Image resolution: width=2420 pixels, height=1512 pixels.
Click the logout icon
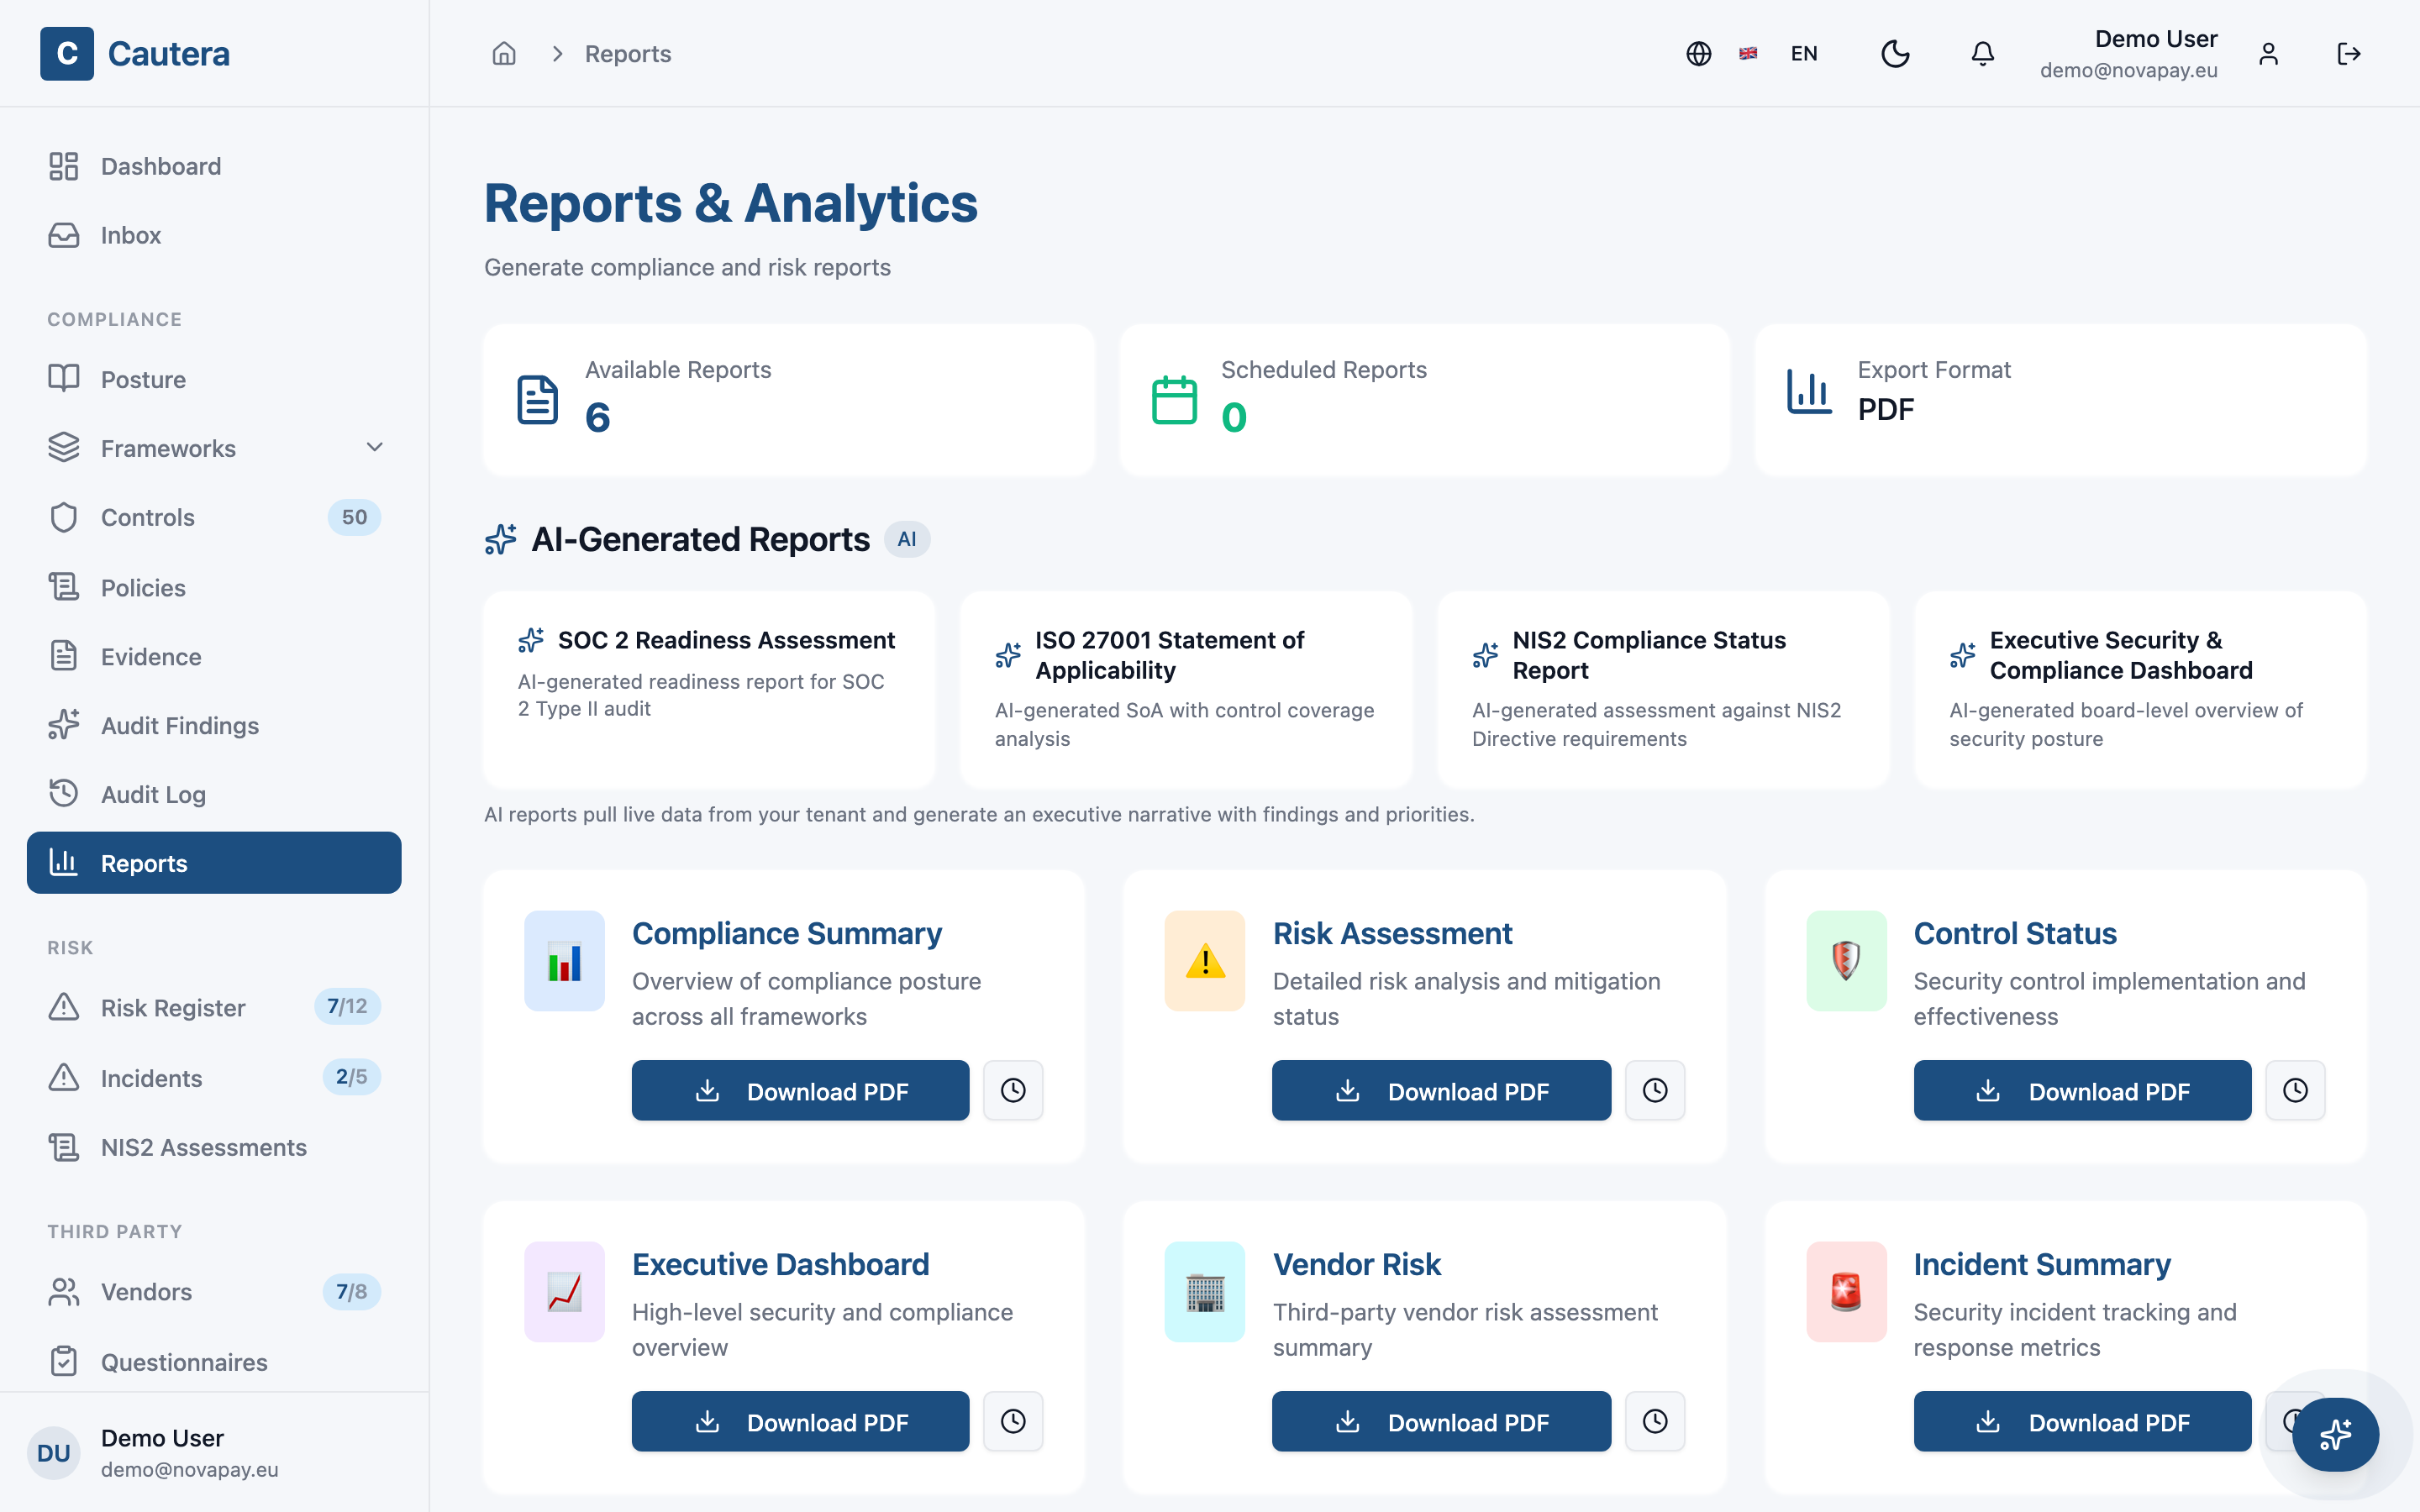[2348, 53]
